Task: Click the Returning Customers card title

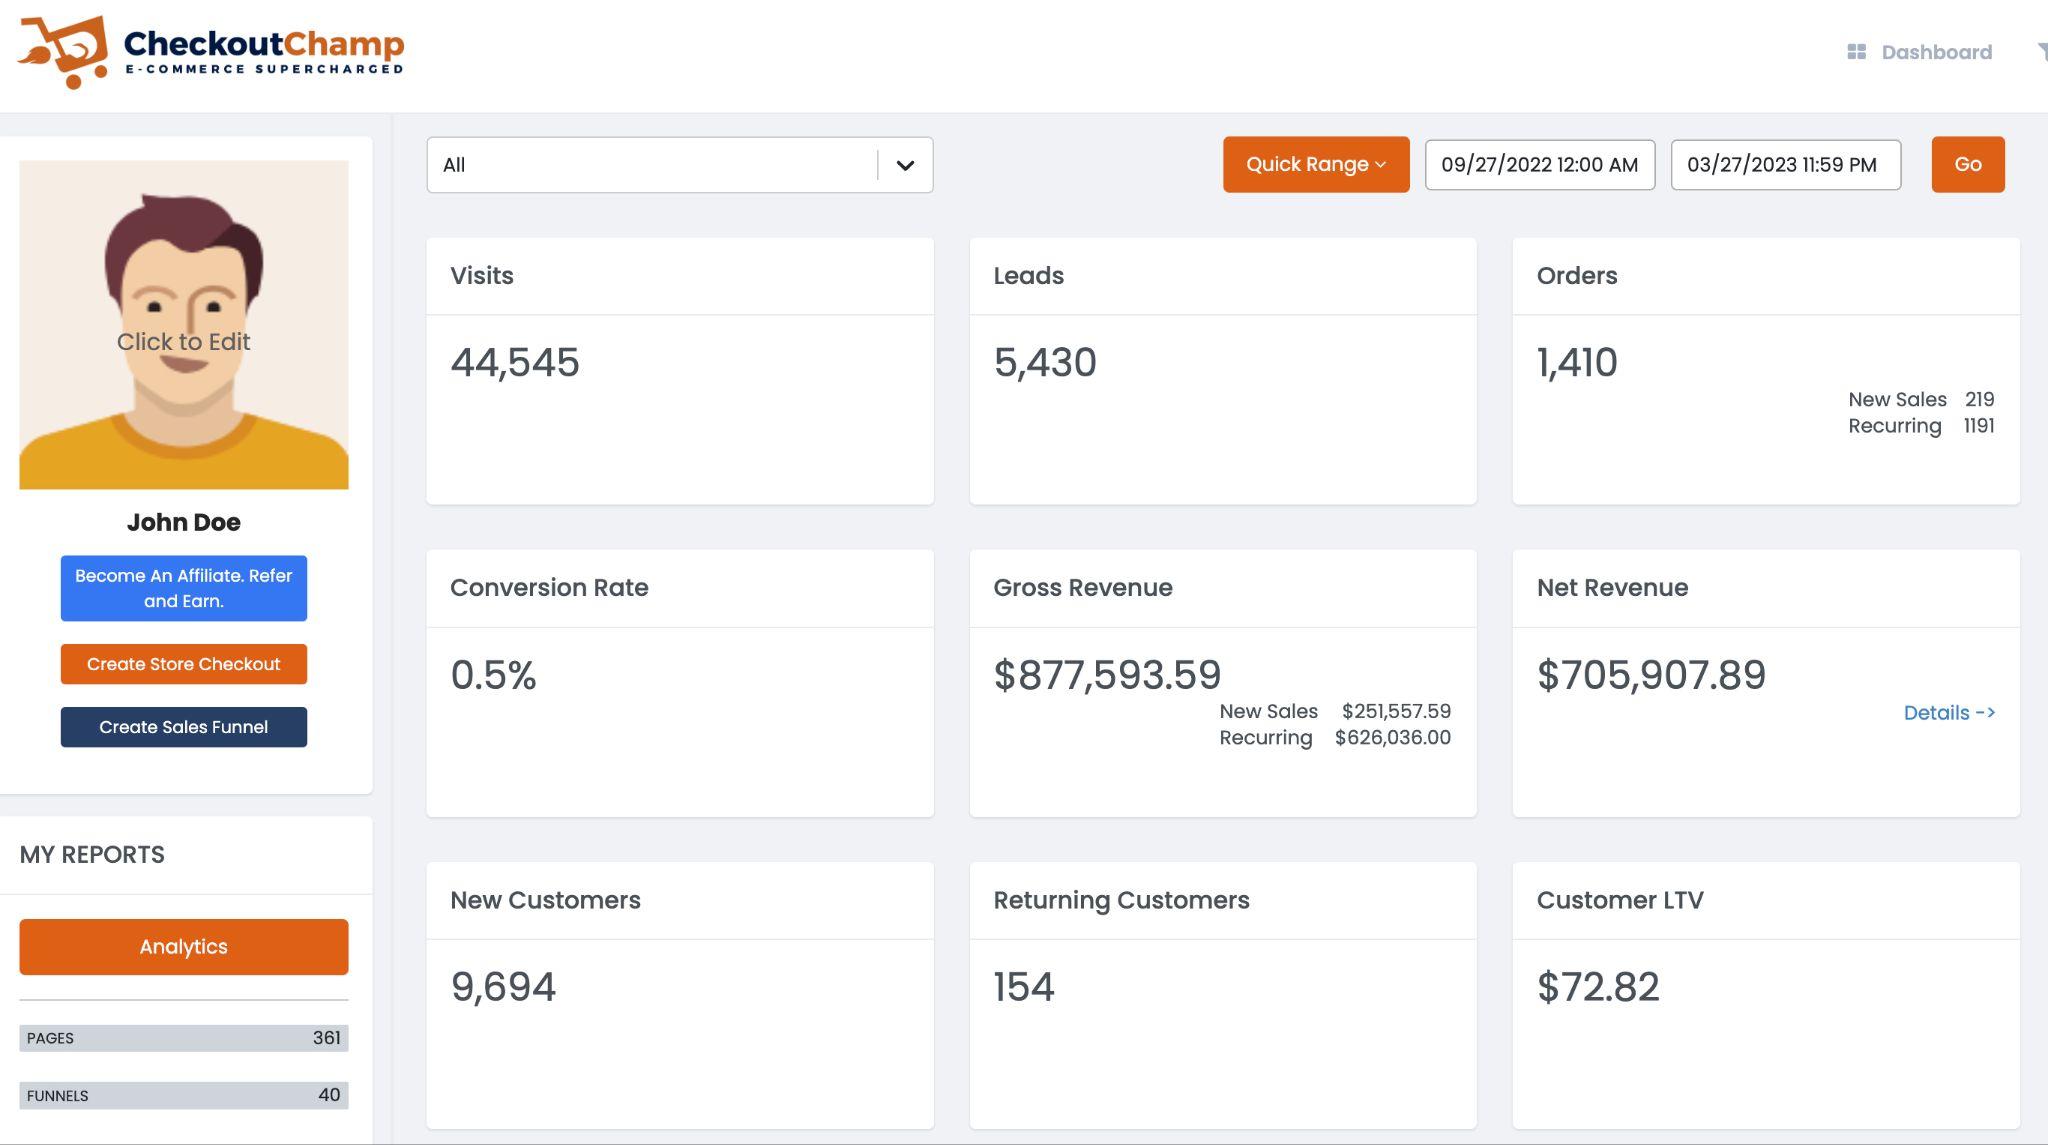Action: click(1121, 900)
